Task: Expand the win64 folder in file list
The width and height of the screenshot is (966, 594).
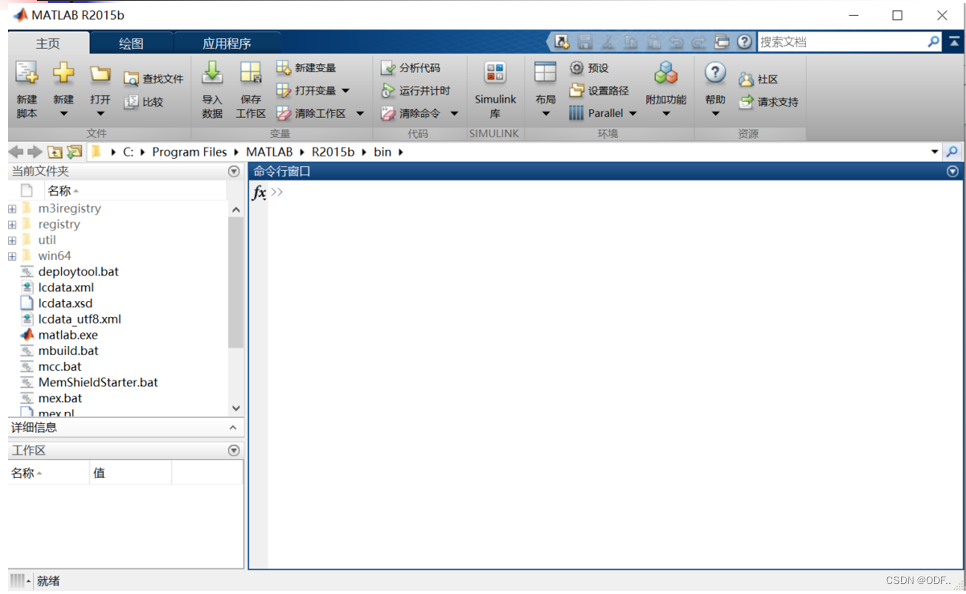Action: pyautogui.click(x=12, y=256)
